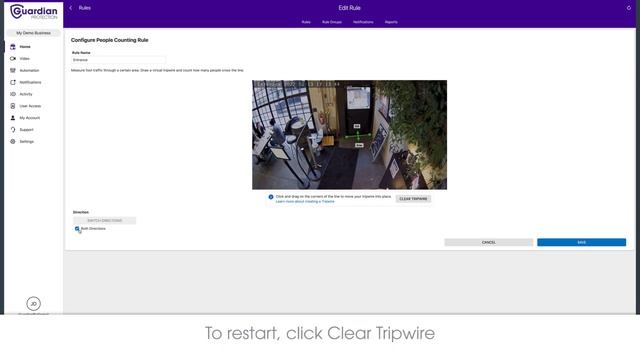640x360 pixels.
Task: Click the Configure People Counting Rule heading
Action: (109, 40)
